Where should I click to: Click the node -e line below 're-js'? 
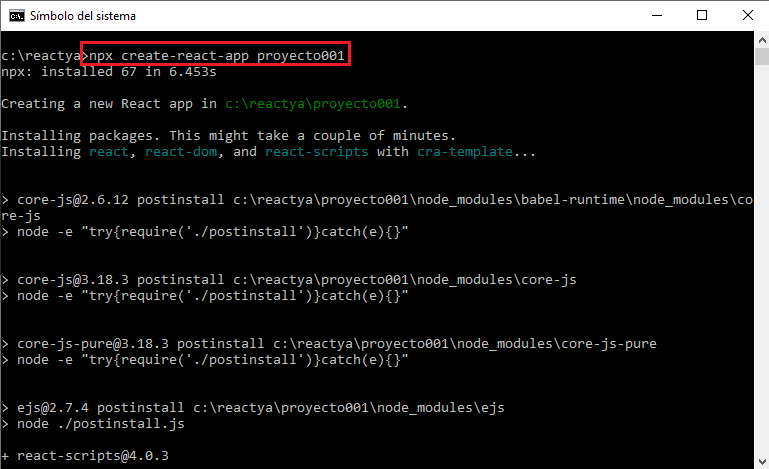coord(205,232)
